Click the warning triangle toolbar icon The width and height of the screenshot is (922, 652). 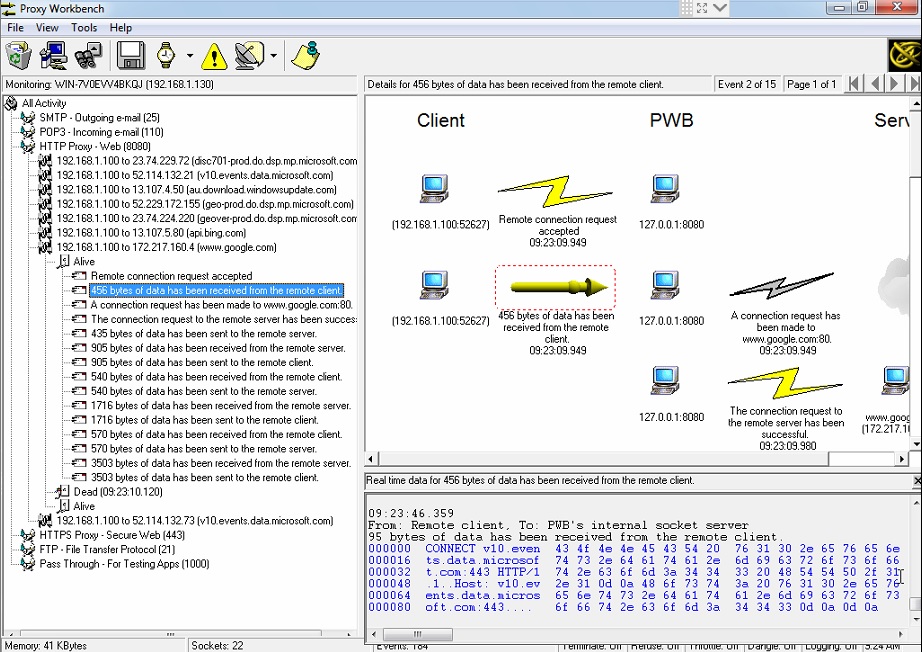[x=213, y=55]
